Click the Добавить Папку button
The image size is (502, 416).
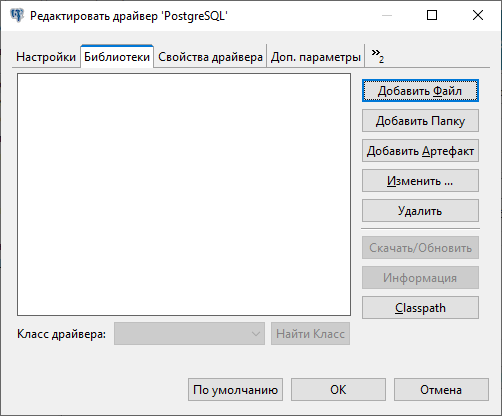pos(420,121)
